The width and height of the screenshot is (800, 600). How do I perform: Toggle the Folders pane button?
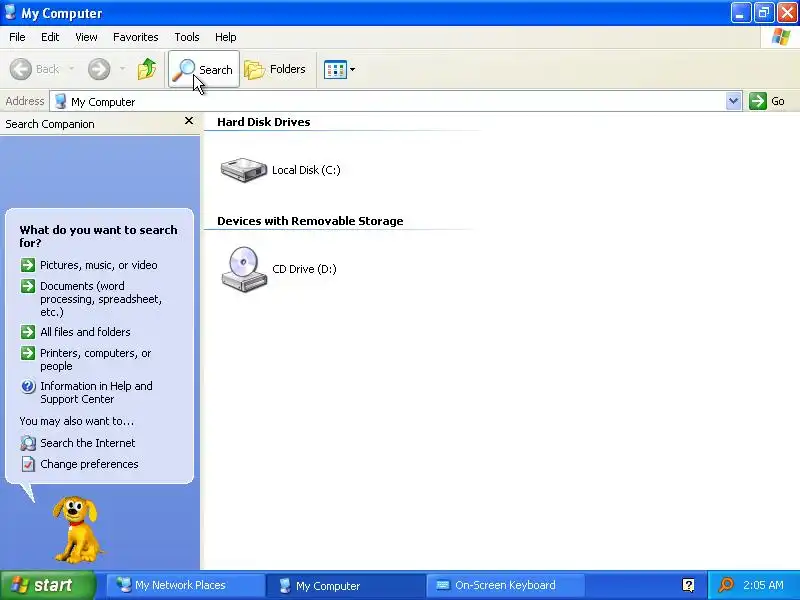(x=275, y=69)
